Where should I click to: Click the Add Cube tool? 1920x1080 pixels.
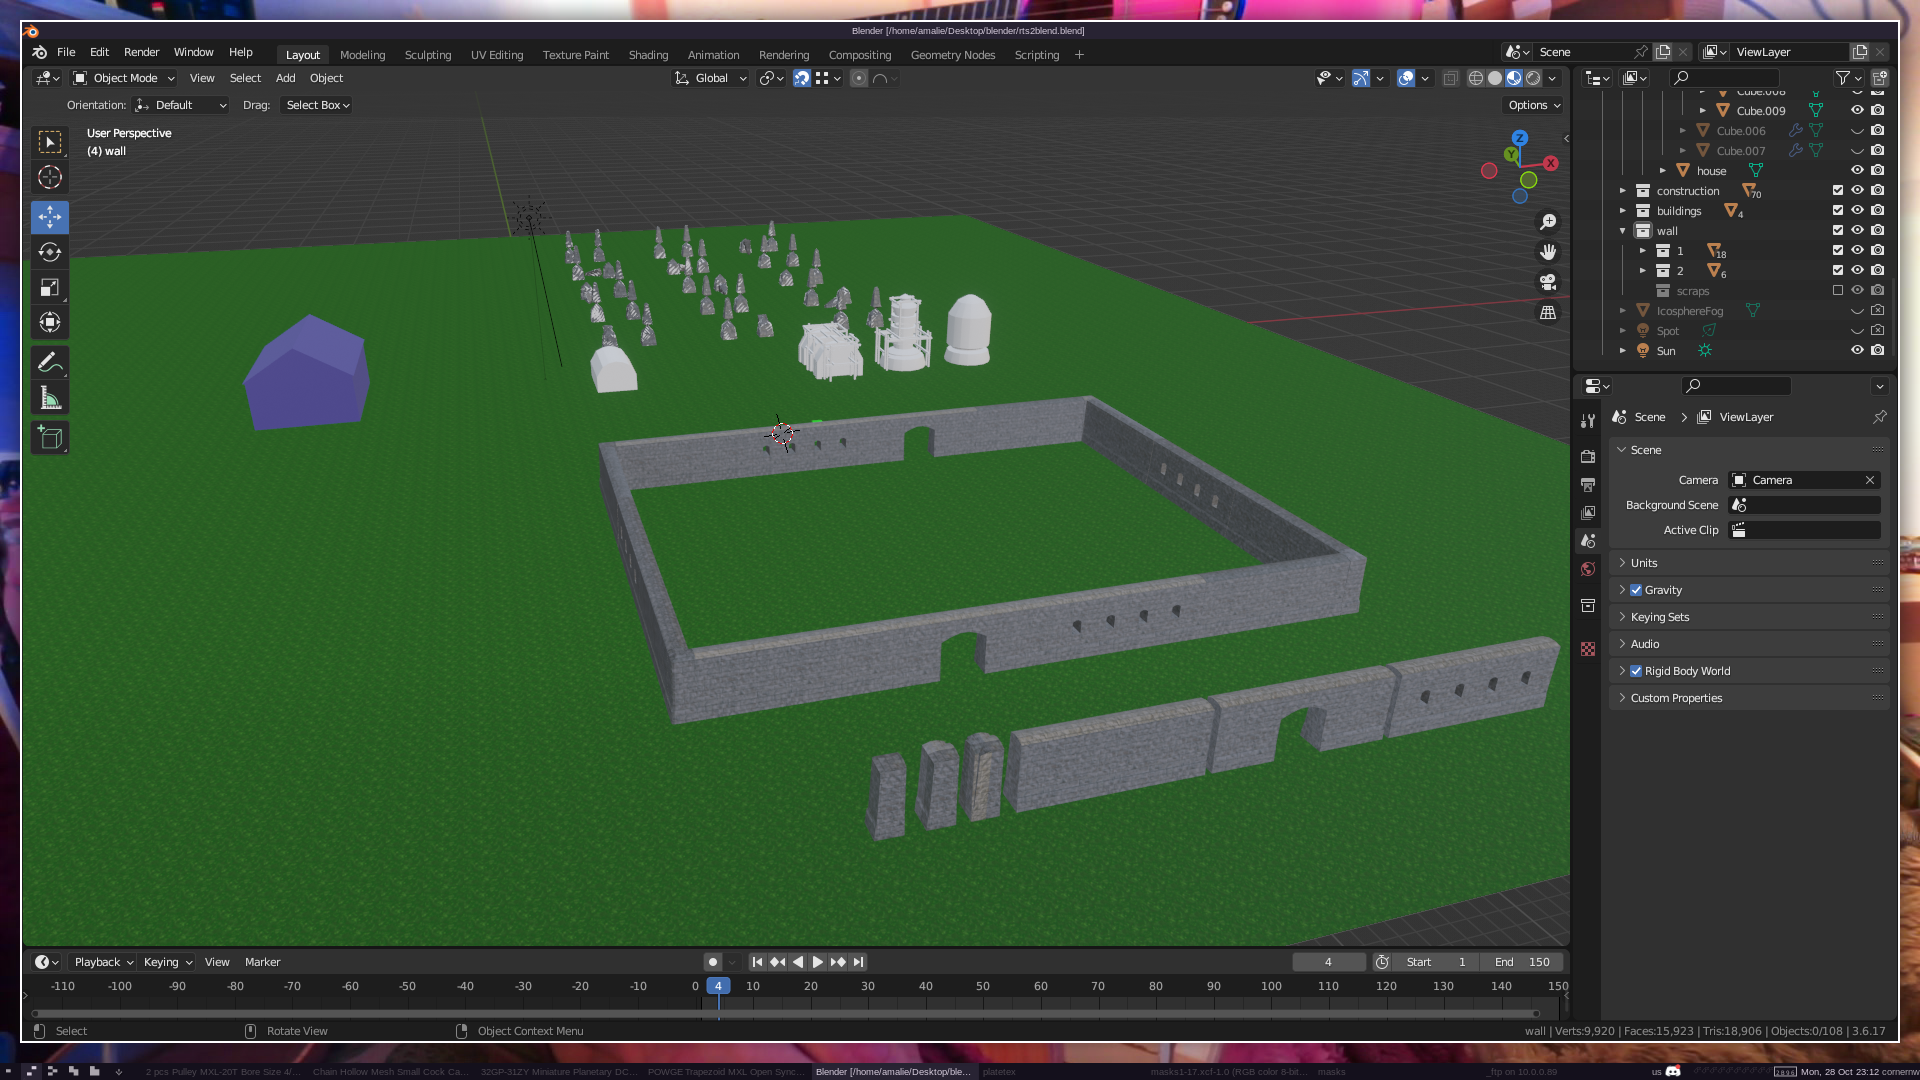[50, 438]
